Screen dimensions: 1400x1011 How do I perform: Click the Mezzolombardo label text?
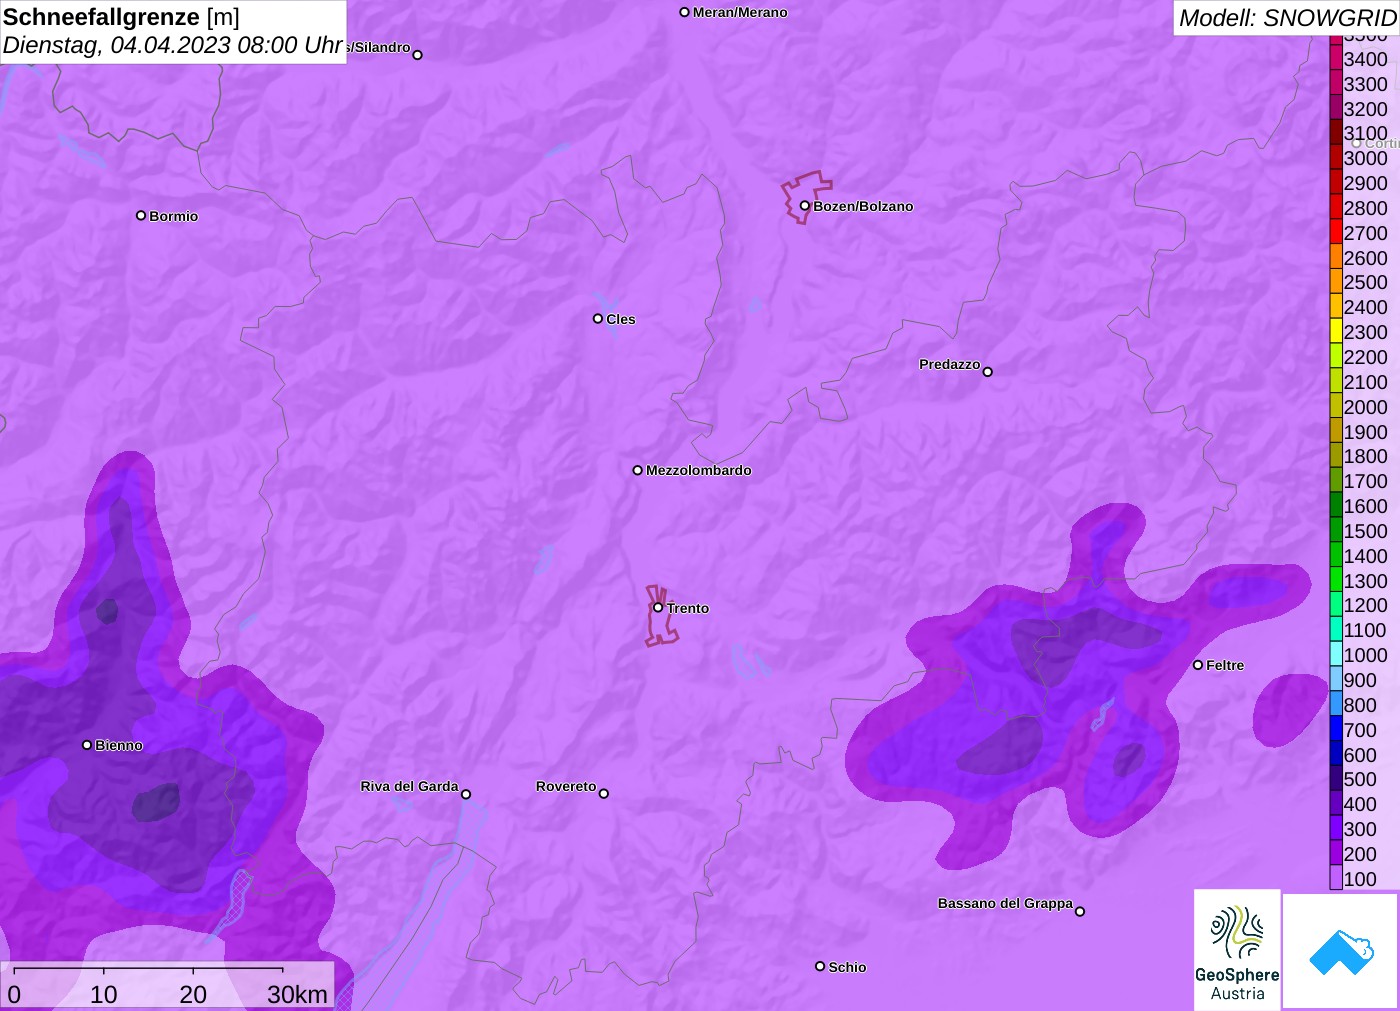[x=699, y=470]
